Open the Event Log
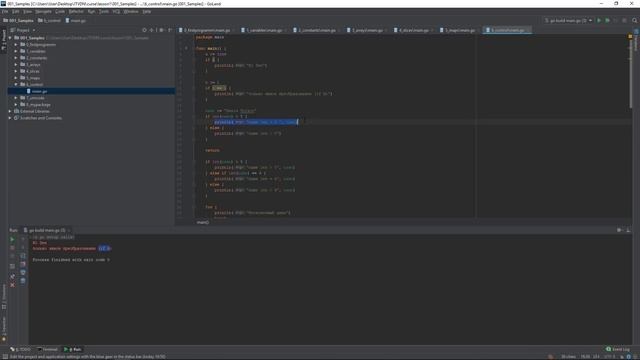 coord(618,349)
